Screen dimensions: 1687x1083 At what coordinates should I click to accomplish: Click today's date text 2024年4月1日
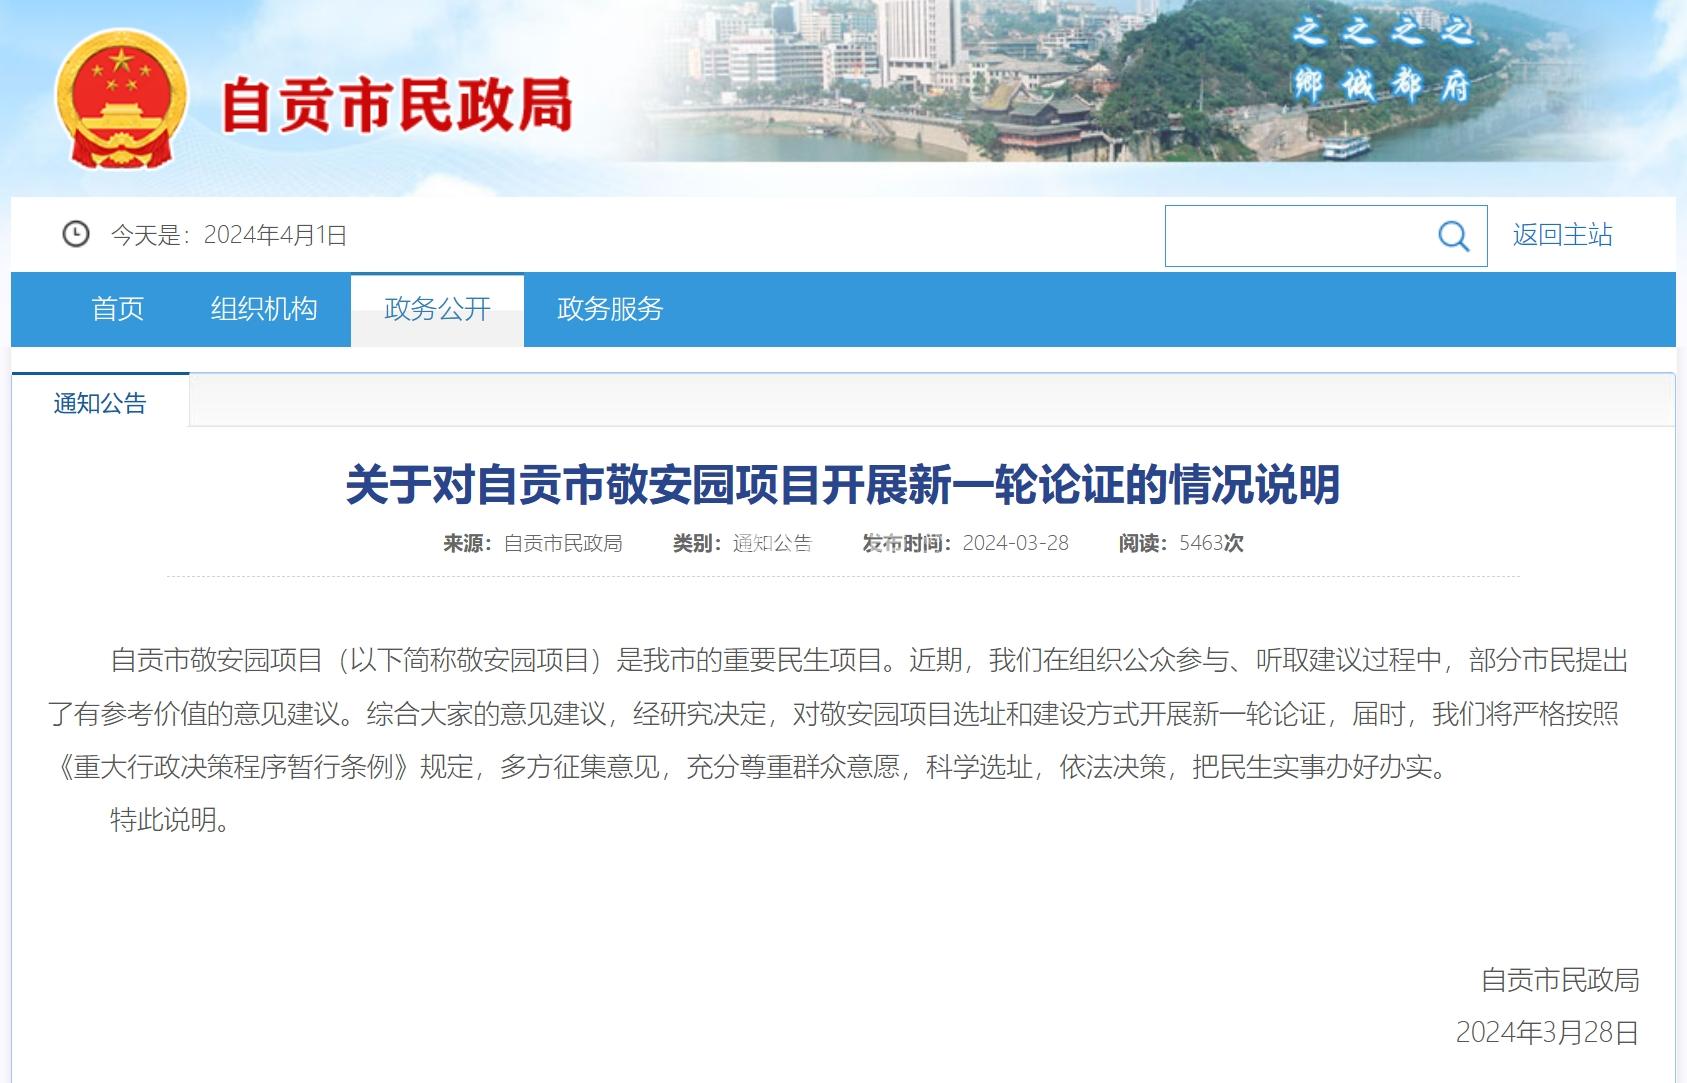[x=275, y=235]
